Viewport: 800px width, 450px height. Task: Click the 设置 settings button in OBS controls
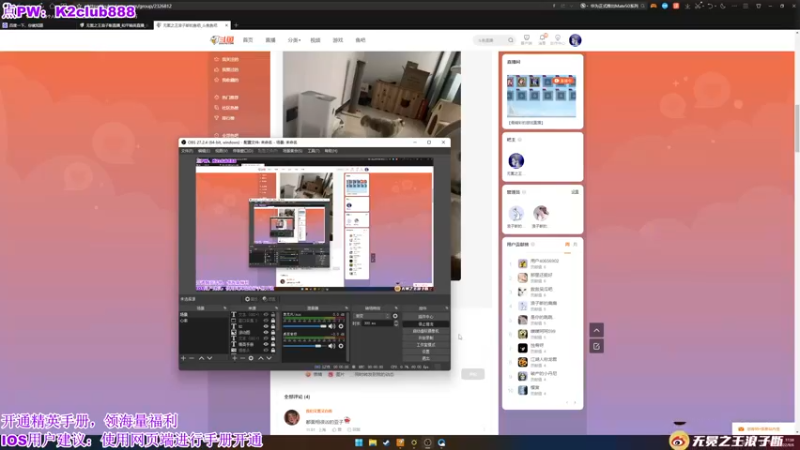click(426, 352)
